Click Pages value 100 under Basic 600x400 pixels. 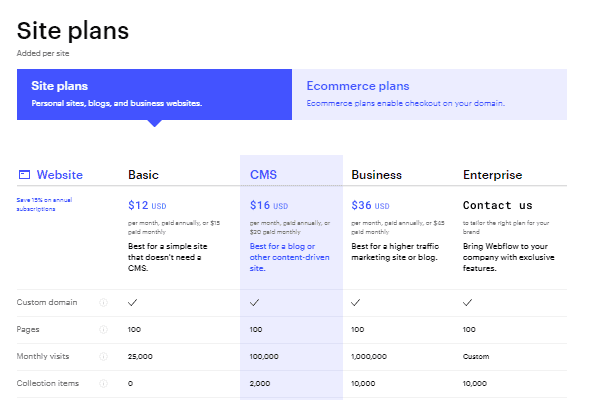[x=134, y=330]
